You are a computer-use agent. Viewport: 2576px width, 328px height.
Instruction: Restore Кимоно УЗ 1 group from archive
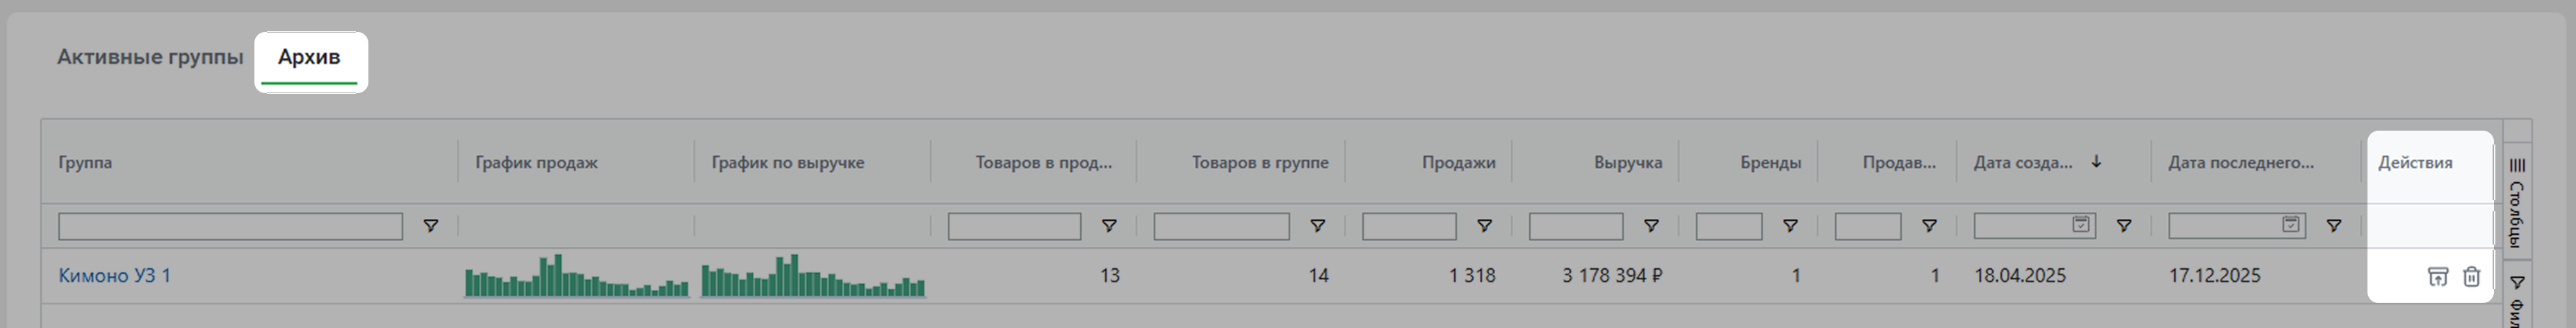pos(2437,277)
